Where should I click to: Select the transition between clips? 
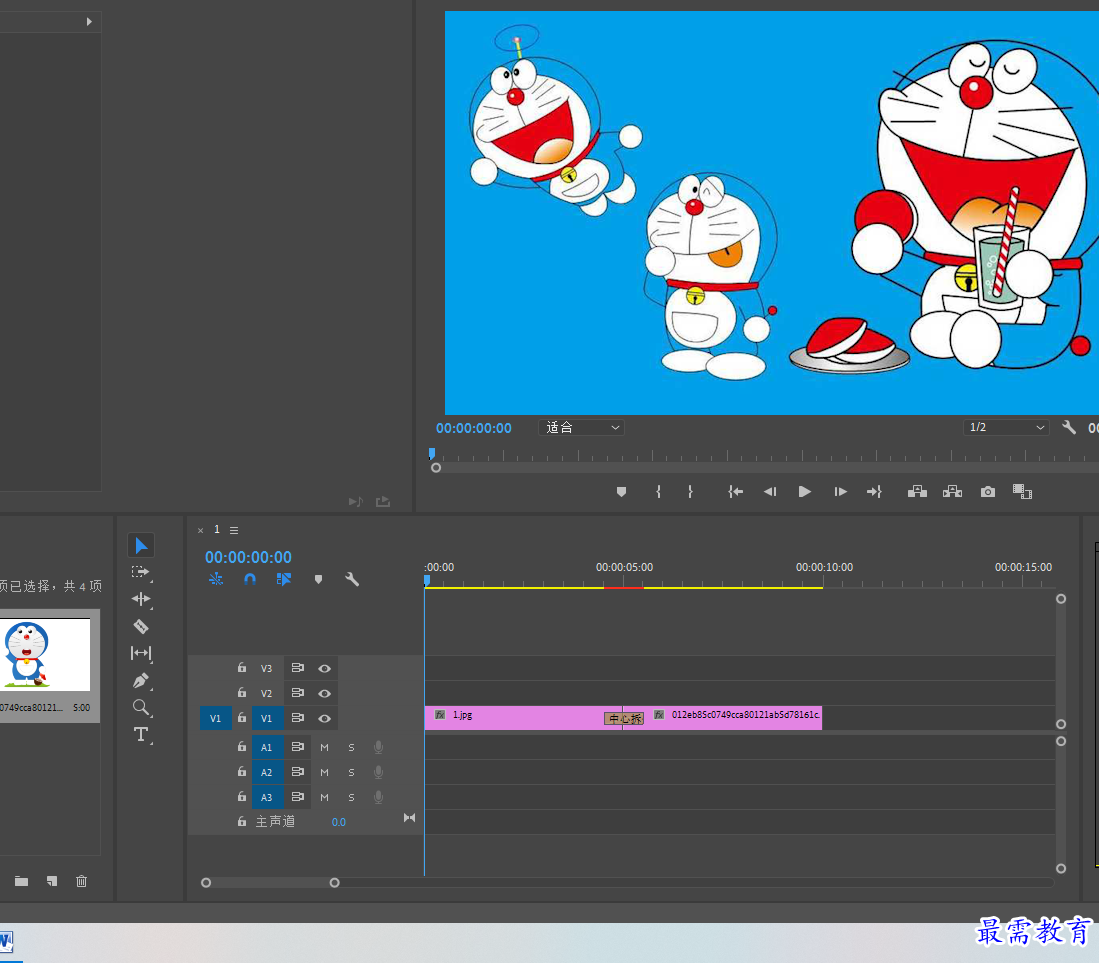click(624, 718)
